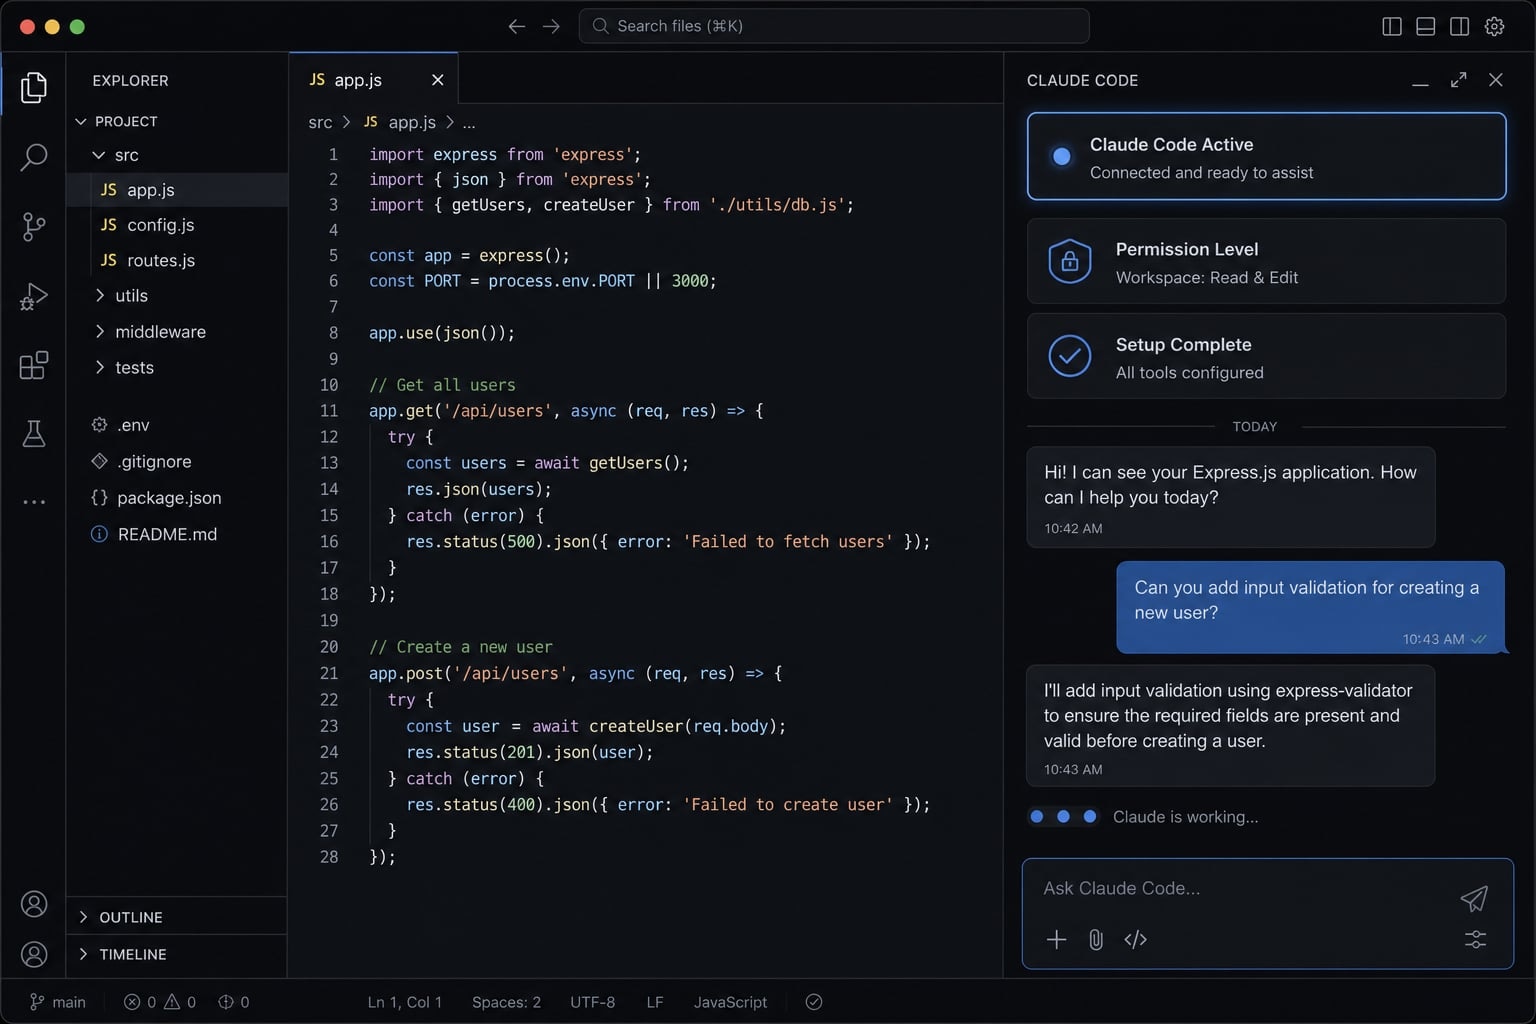
Task: Click the app.js breadcrumb segment
Action: 399,122
